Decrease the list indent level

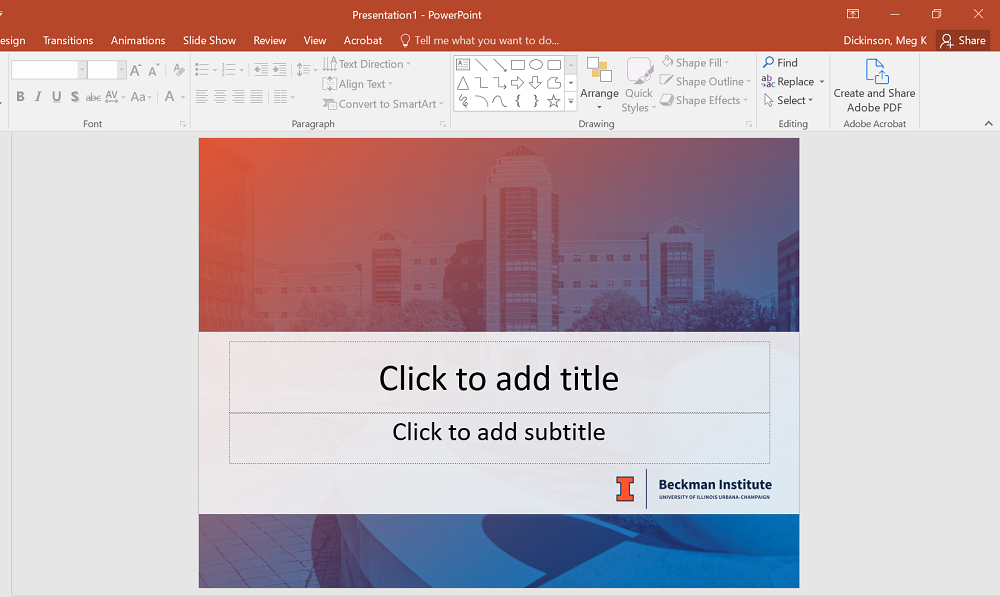tap(261, 70)
